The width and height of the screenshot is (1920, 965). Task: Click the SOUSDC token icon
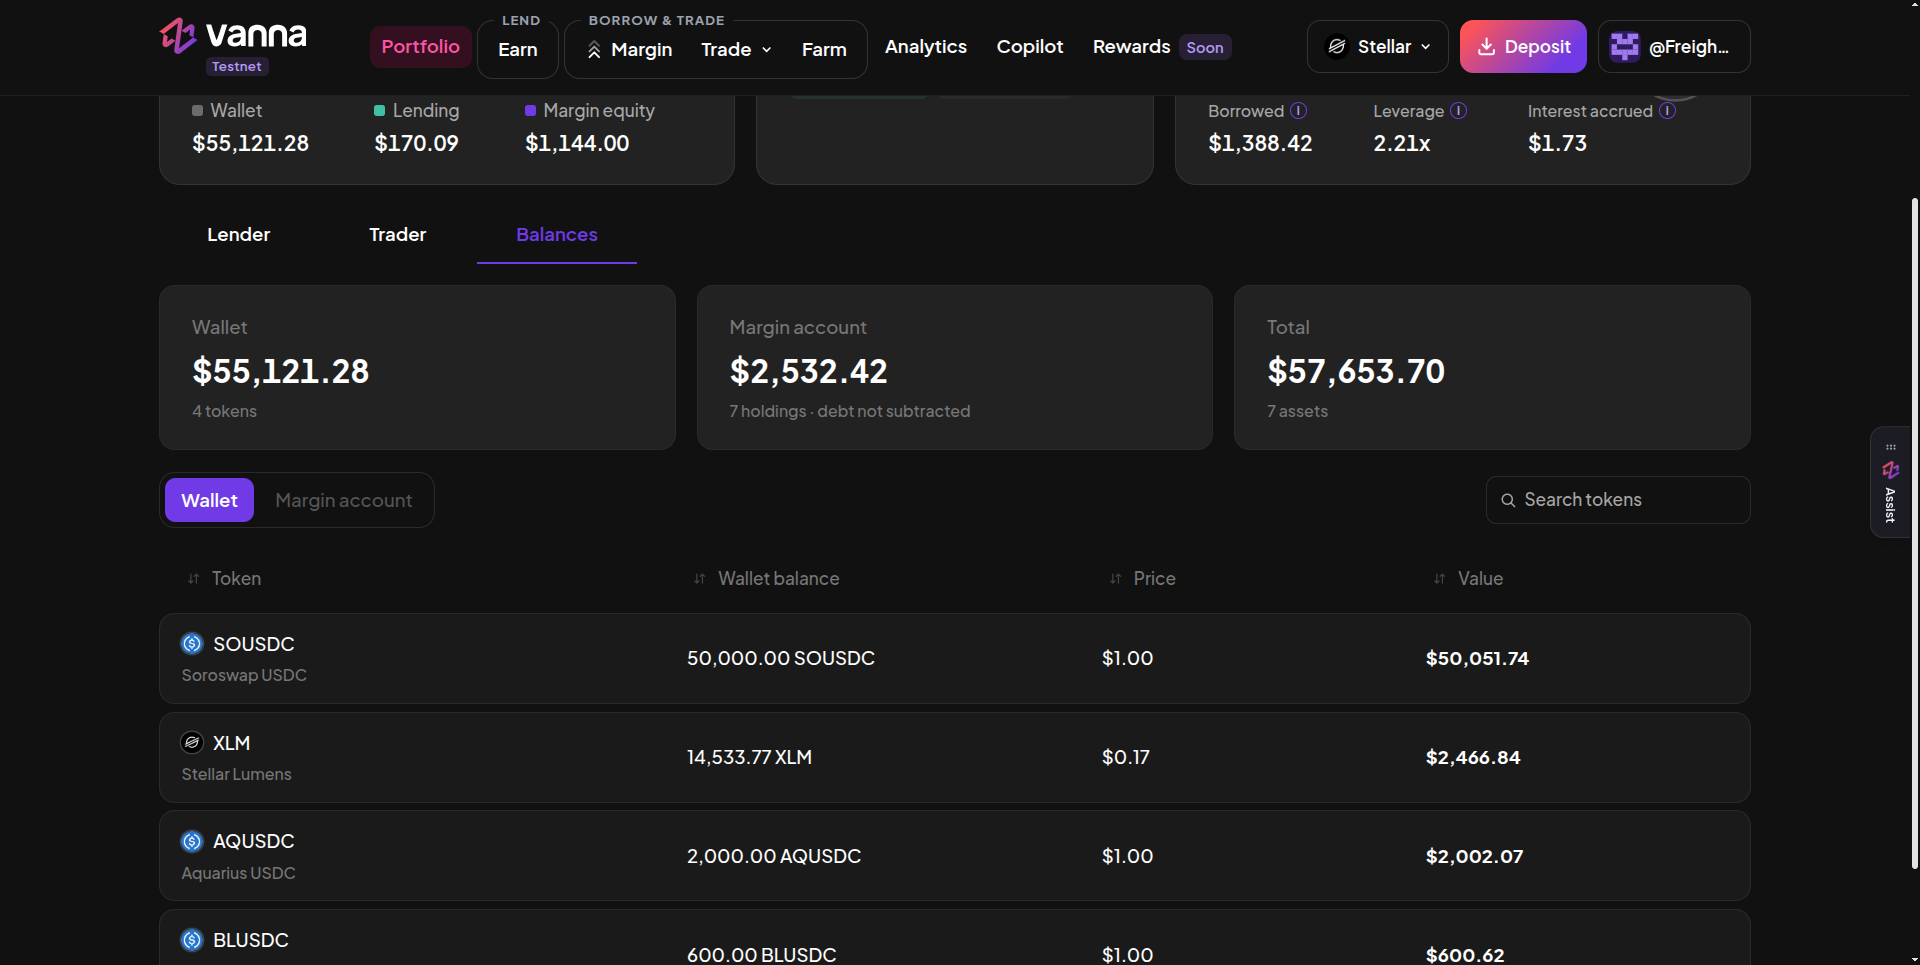[192, 644]
